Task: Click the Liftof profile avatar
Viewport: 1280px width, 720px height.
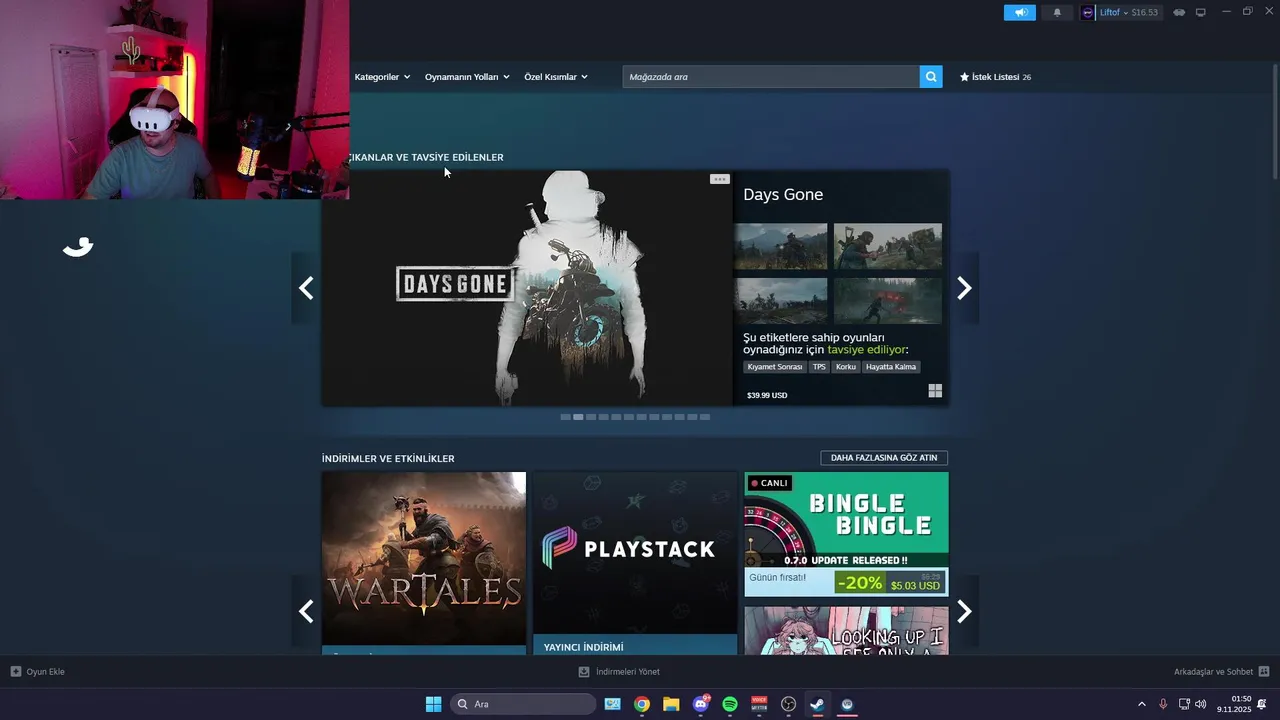Action: click(1088, 12)
